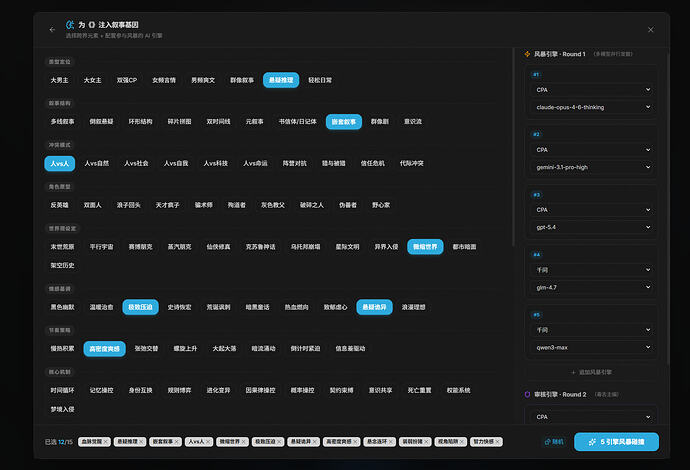The width and height of the screenshot is (690, 470).
Task: Open the gpt-5.4 model dropdown
Action: point(592,228)
